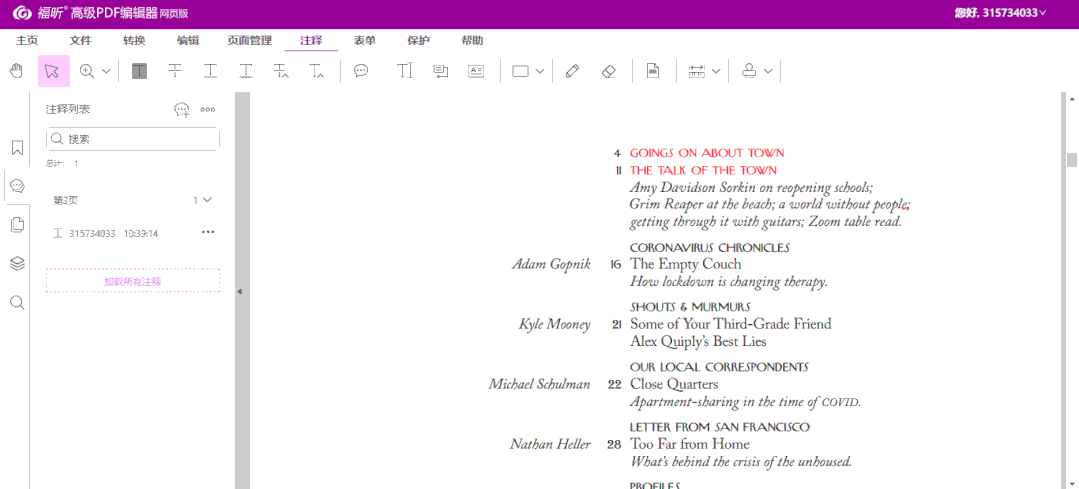
Task: Toggle the highlight text tool
Action: pyautogui.click(x=139, y=71)
